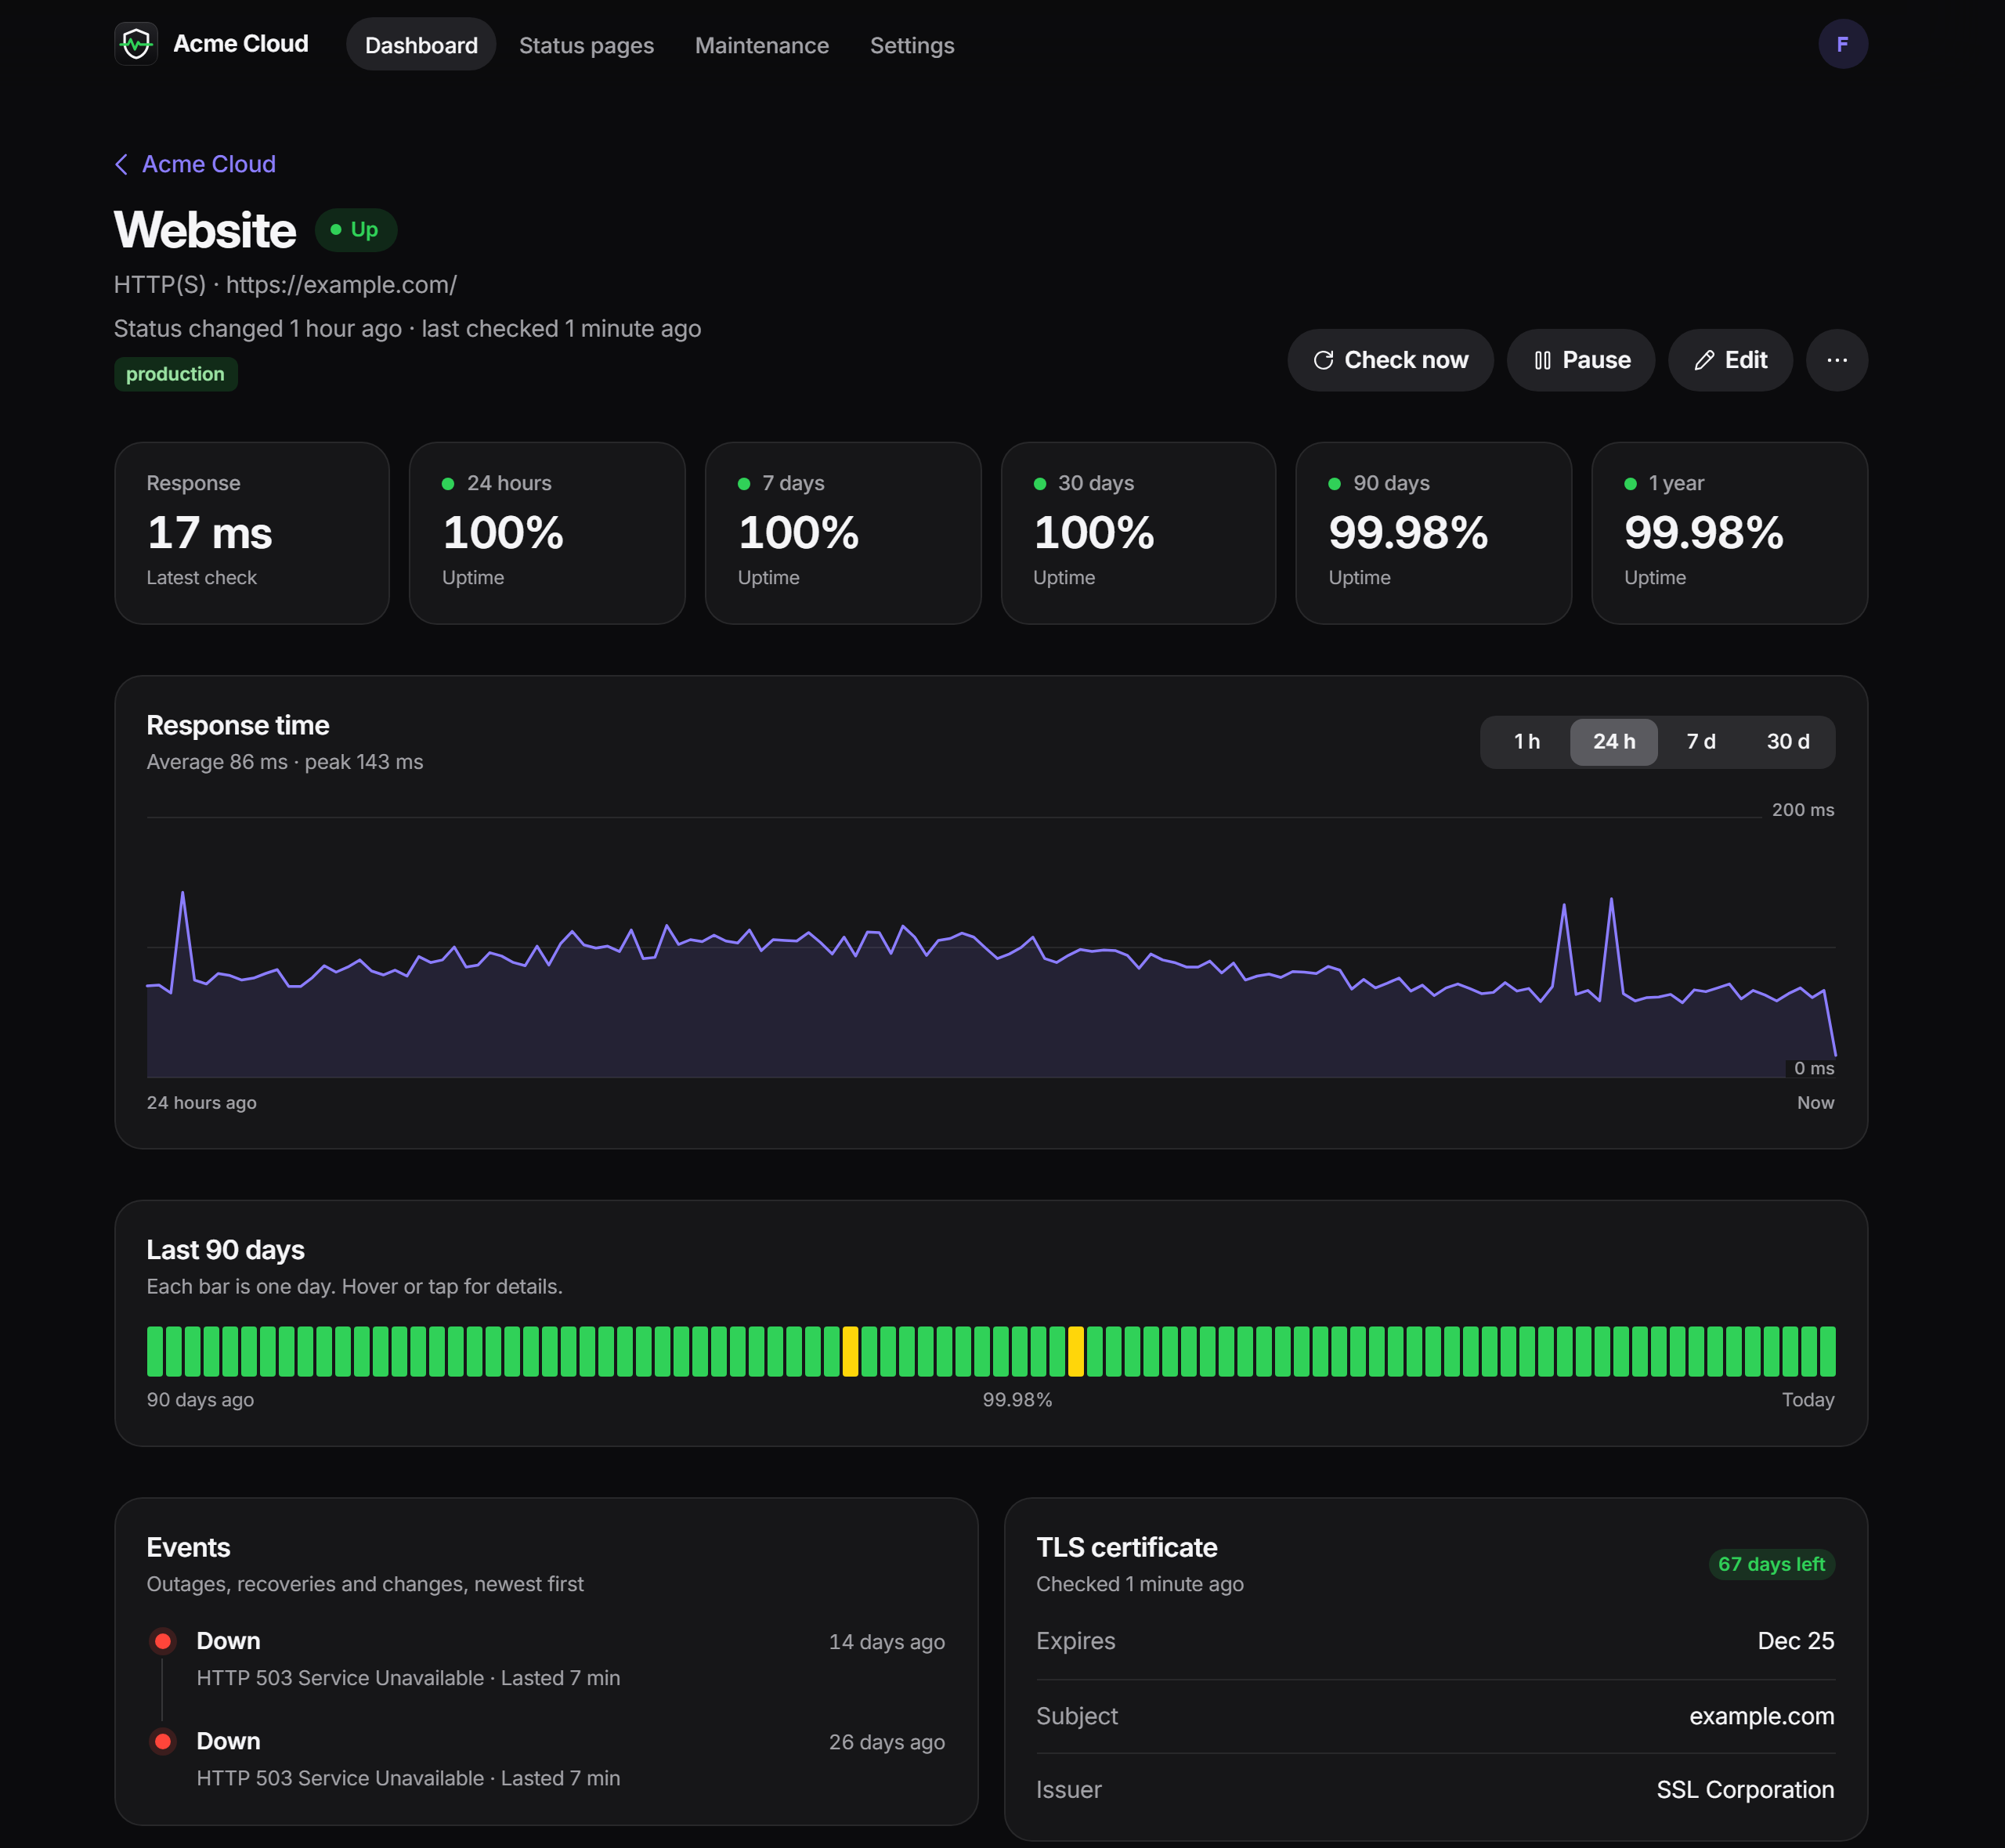
Task: Click the Website heading
Action: click(205, 230)
